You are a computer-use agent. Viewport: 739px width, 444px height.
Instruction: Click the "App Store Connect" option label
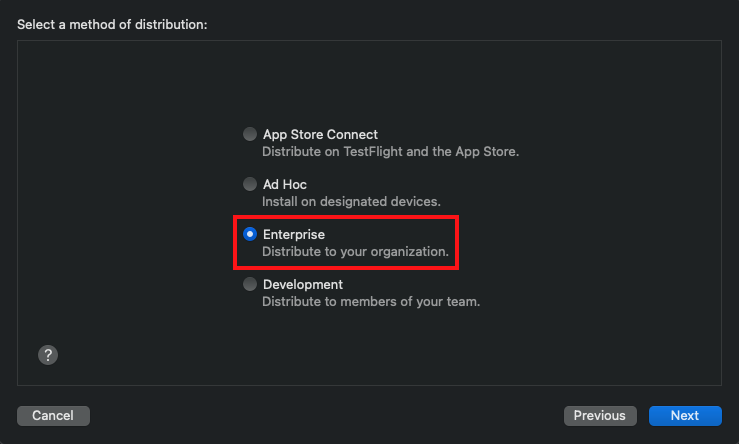tap(320, 134)
